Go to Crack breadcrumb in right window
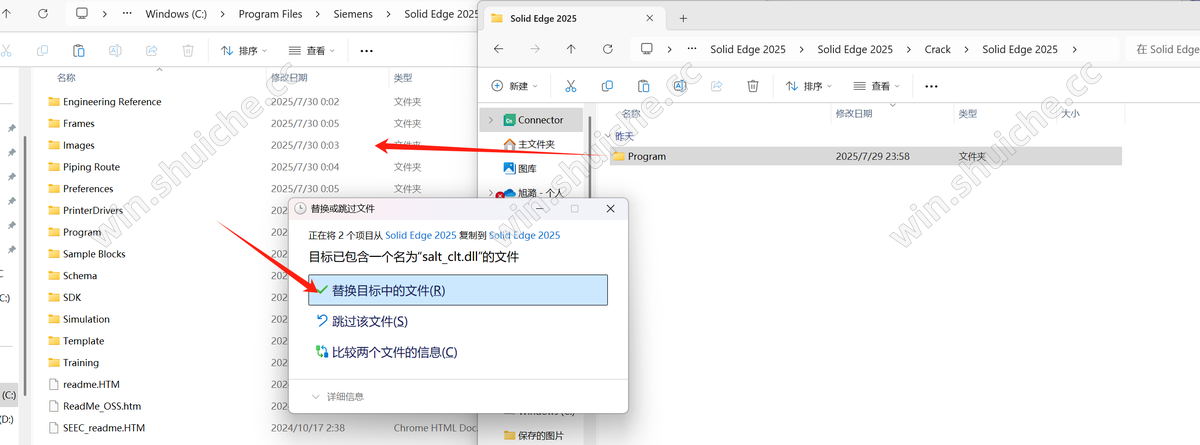Viewport: 1200px width, 445px height. click(938, 49)
